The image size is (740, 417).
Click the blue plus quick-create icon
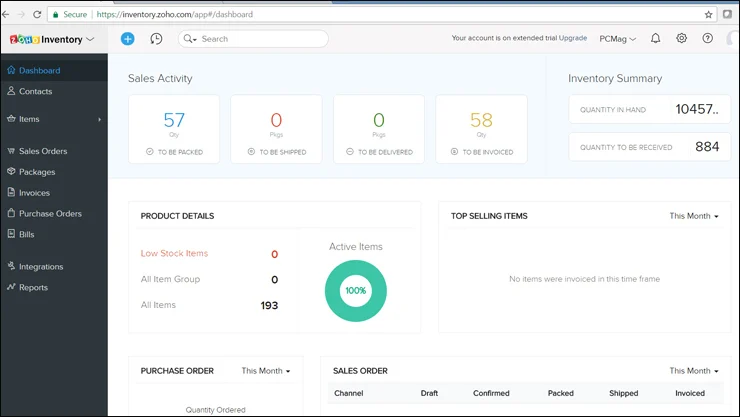127,39
